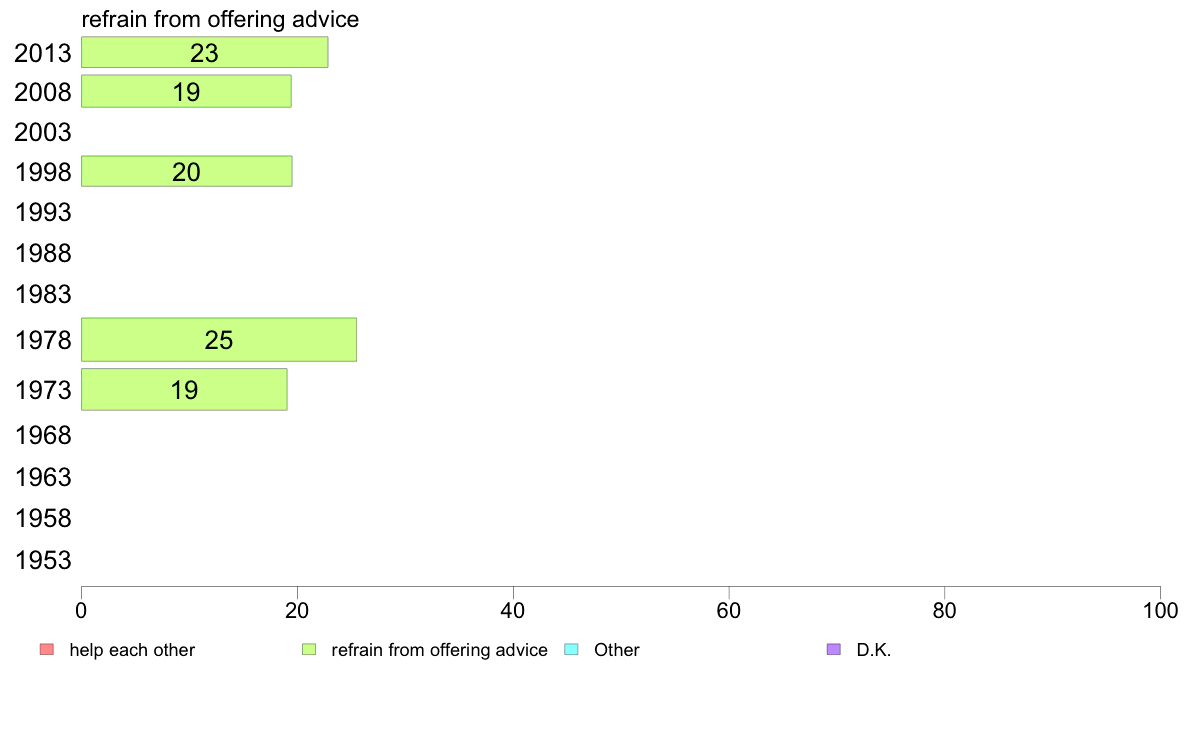The width and height of the screenshot is (1188, 736).
Task: Click the 2003 year label
Action: coord(43,133)
